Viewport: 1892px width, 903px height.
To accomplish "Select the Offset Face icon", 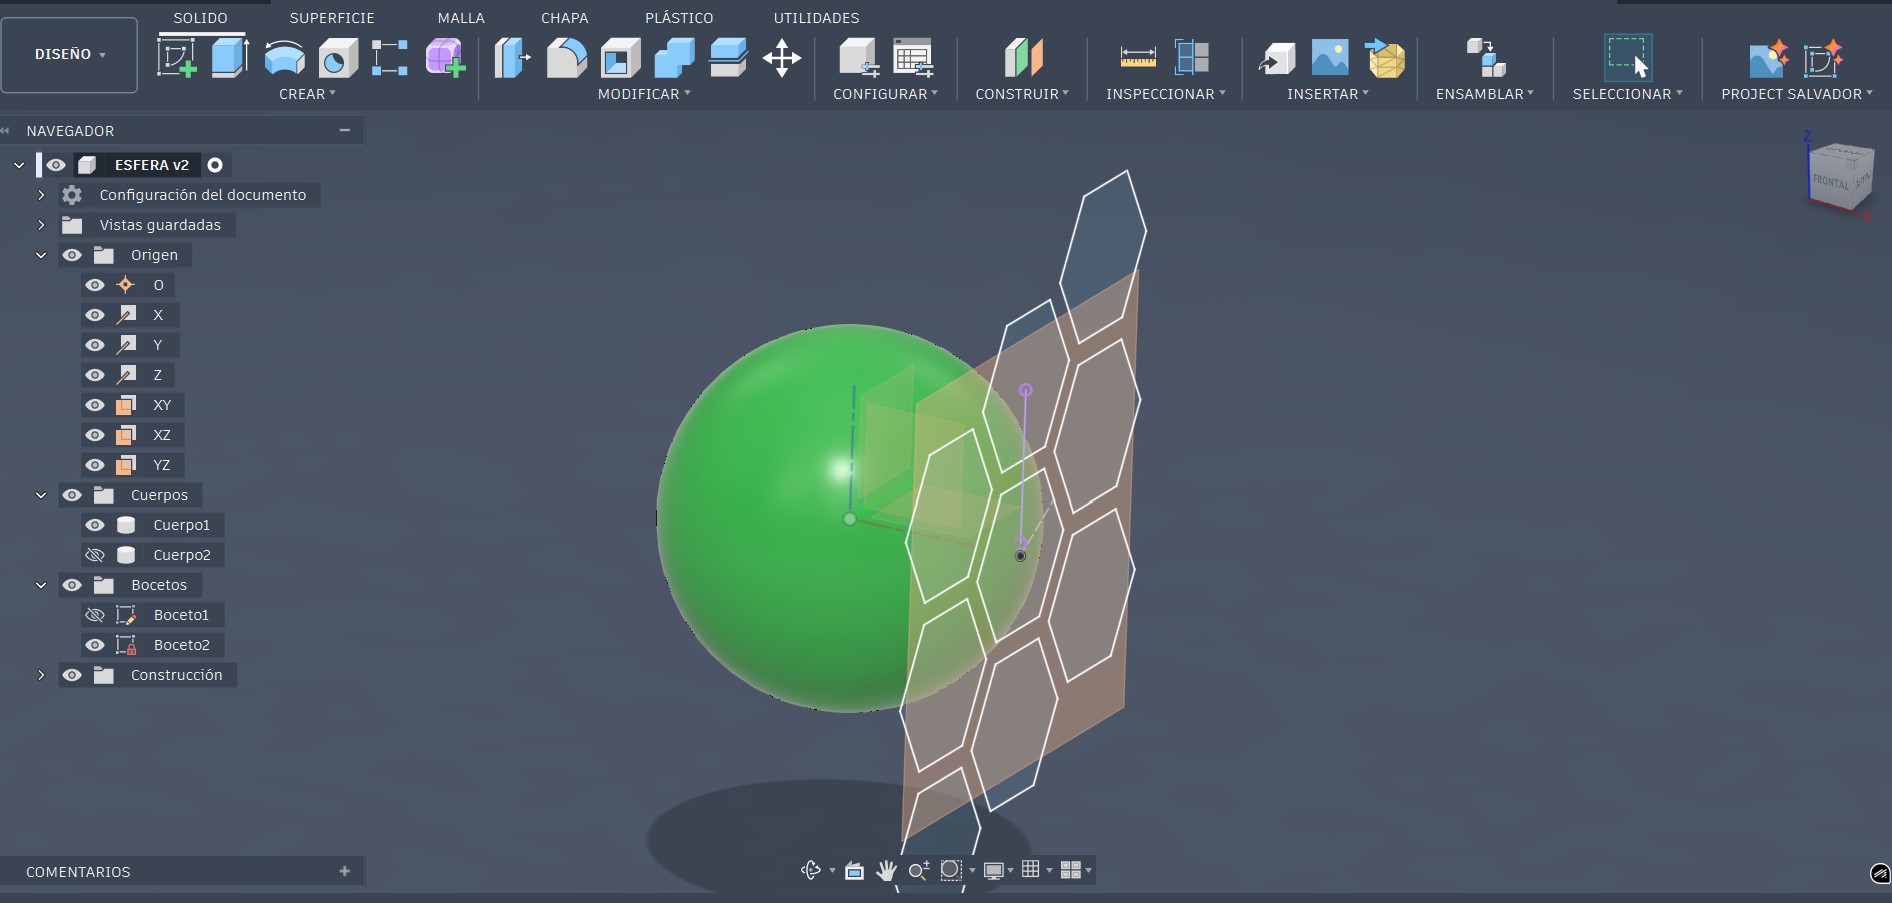I will click(728, 58).
